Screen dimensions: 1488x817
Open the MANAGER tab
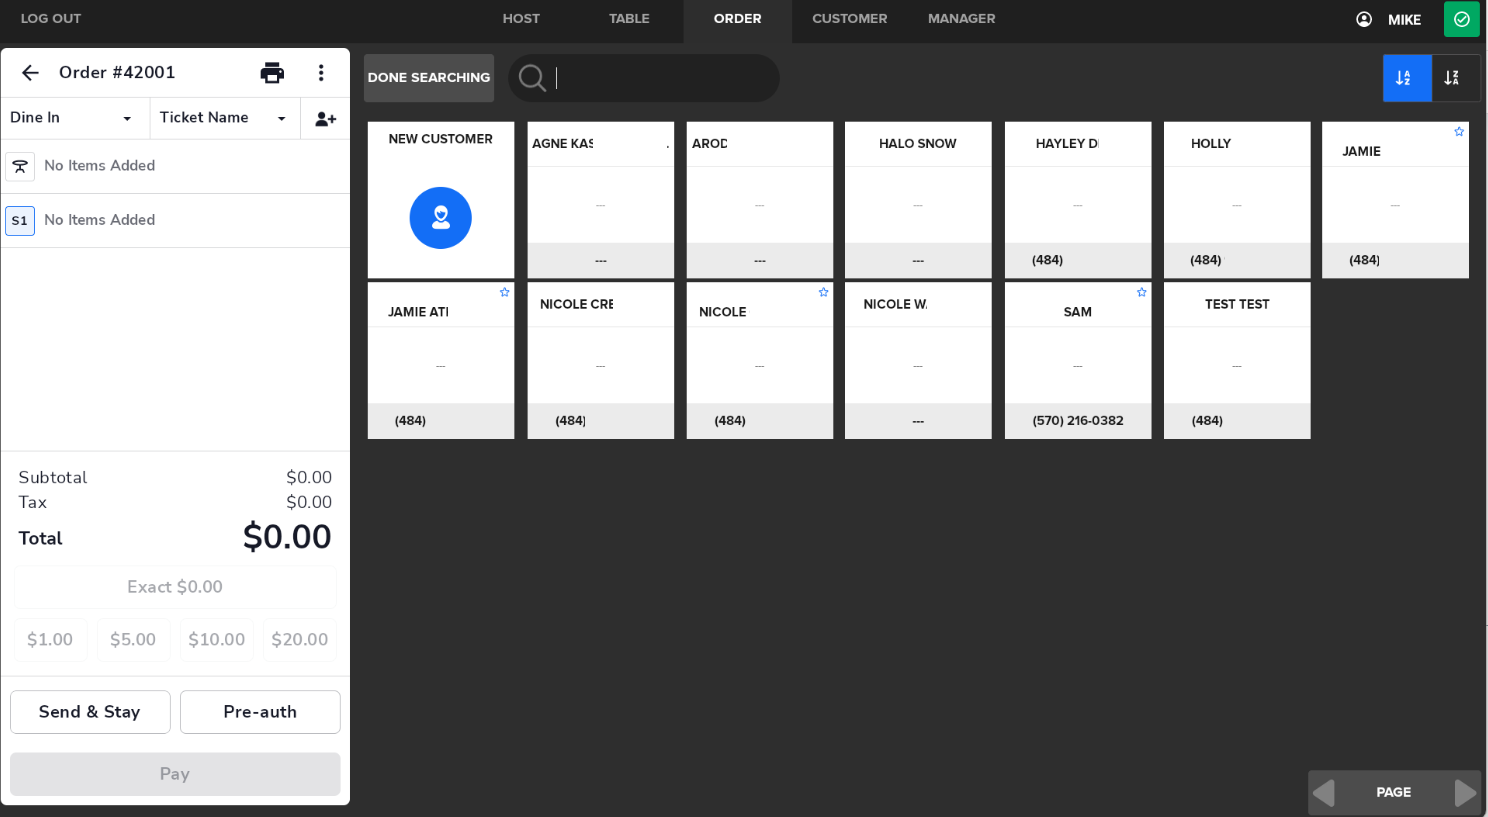click(961, 19)
